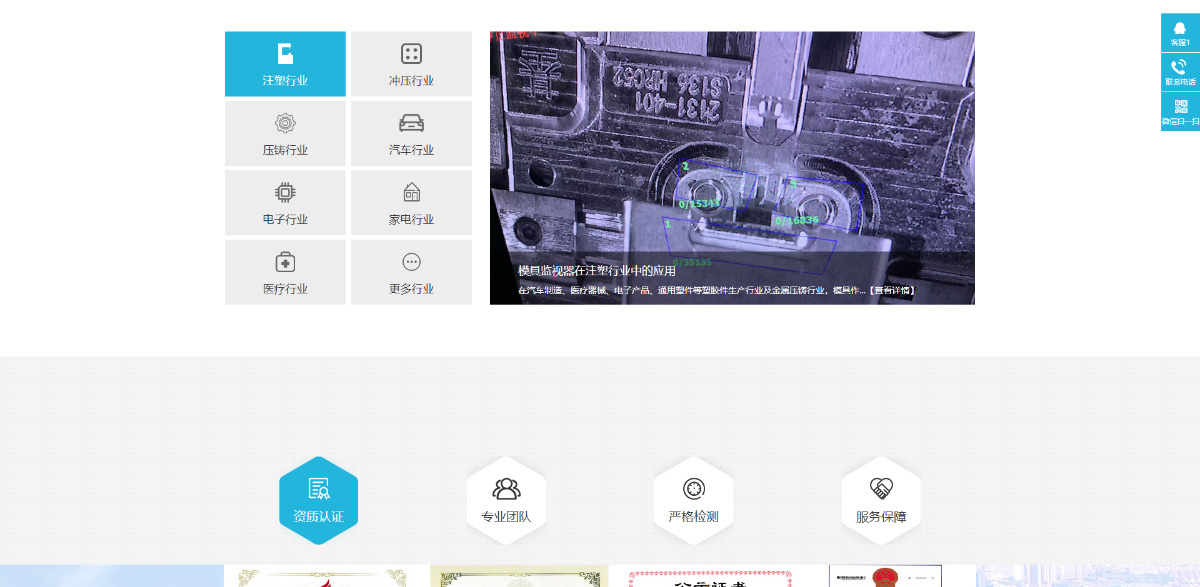Select the 注塑行业 industry tab

pyautogui.click(x=285, y=64)
